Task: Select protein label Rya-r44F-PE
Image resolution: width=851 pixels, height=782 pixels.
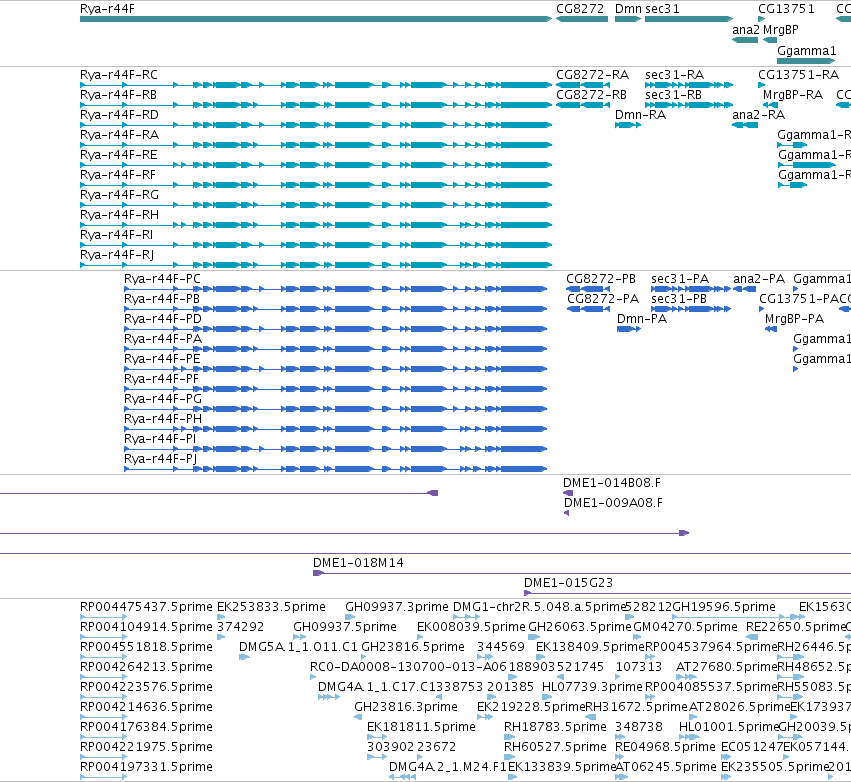Action: pos(162,359)
